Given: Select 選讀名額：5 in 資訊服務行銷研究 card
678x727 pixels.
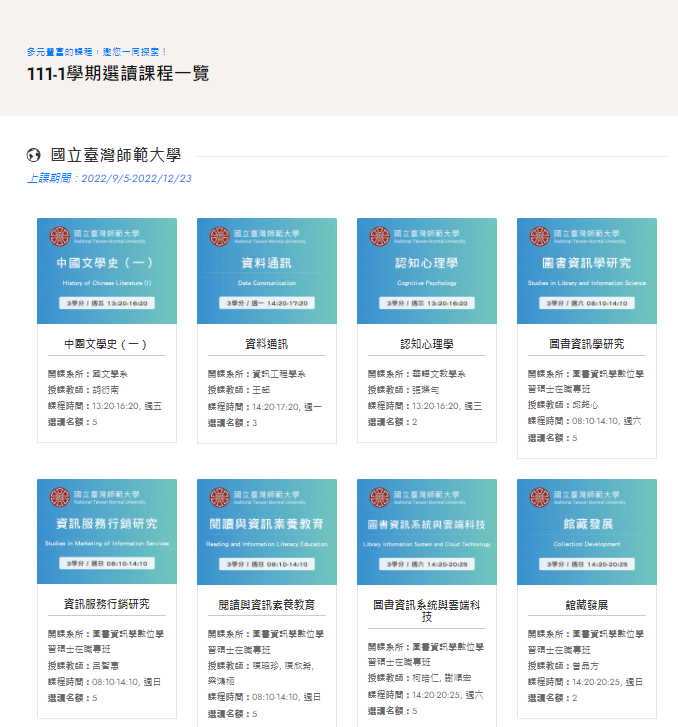Looking at the screenshot, I should tap(72, 698).
